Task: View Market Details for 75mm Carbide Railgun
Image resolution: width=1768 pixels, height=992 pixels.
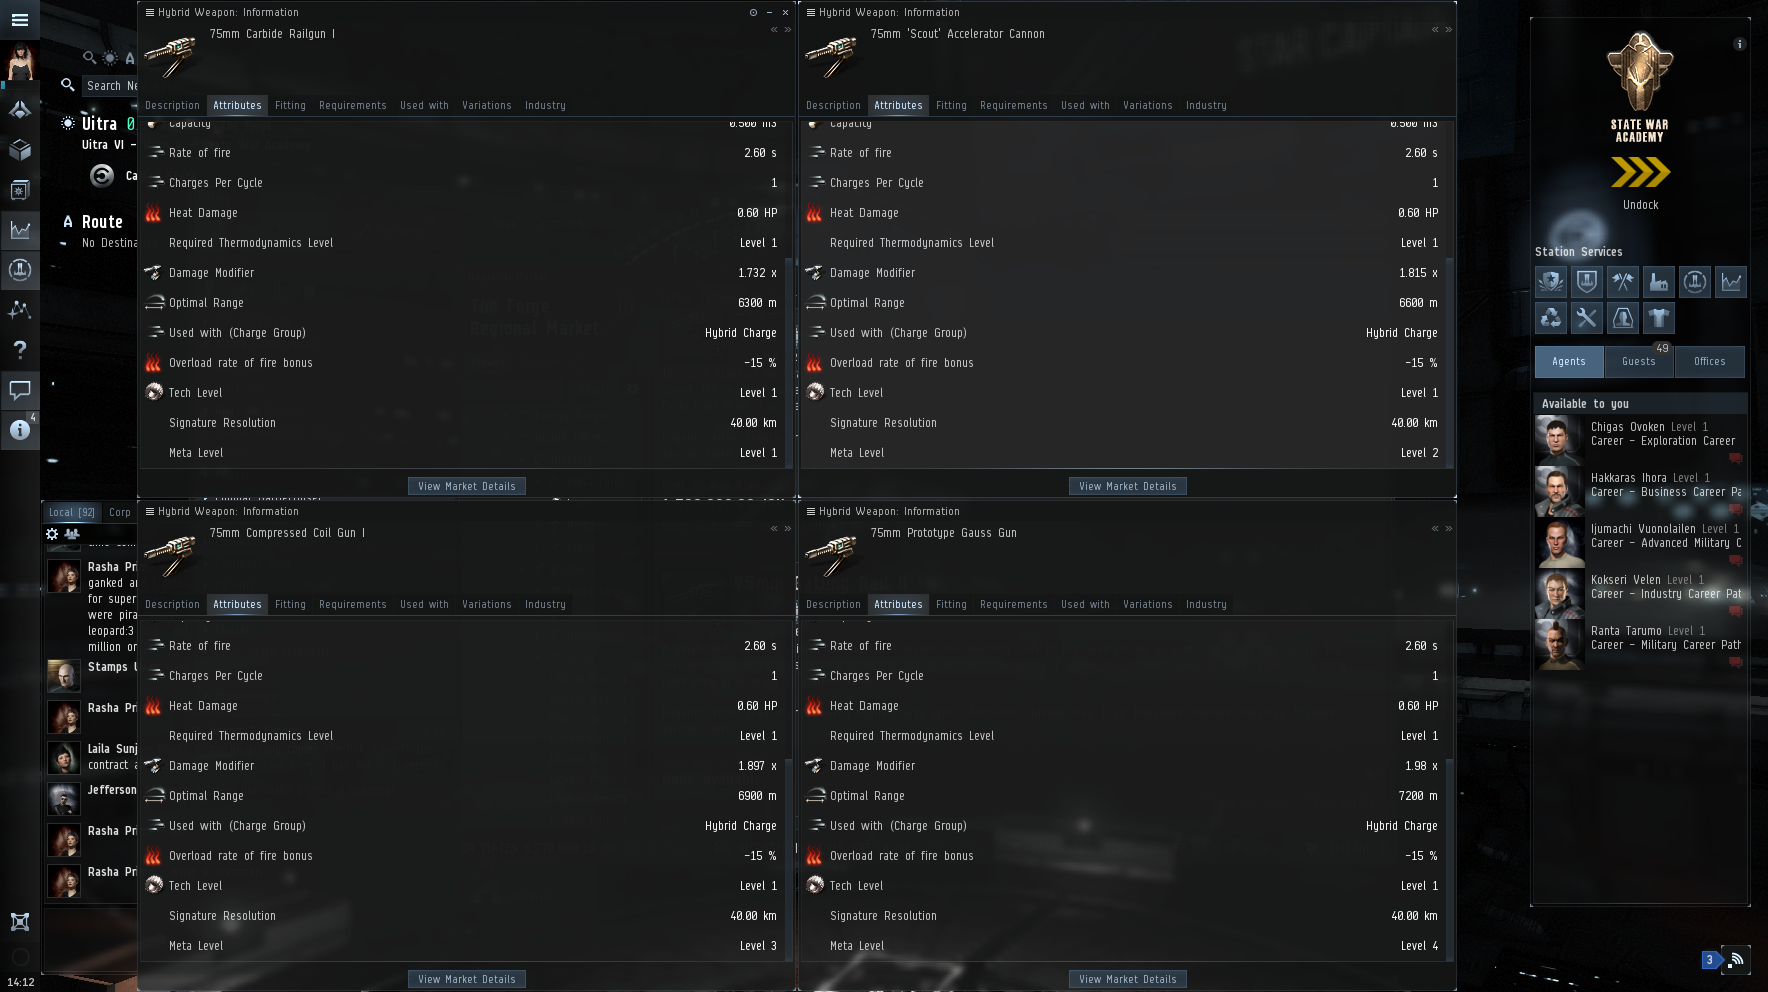Action: tap(467, 486)
